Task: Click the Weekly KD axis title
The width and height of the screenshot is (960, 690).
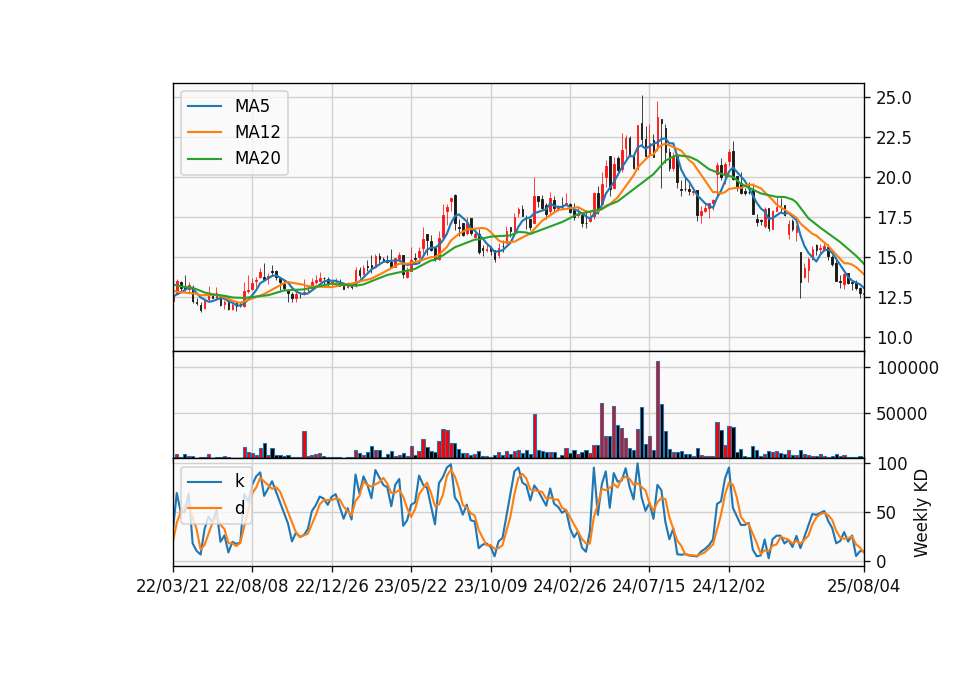Action: click(921, 513)
